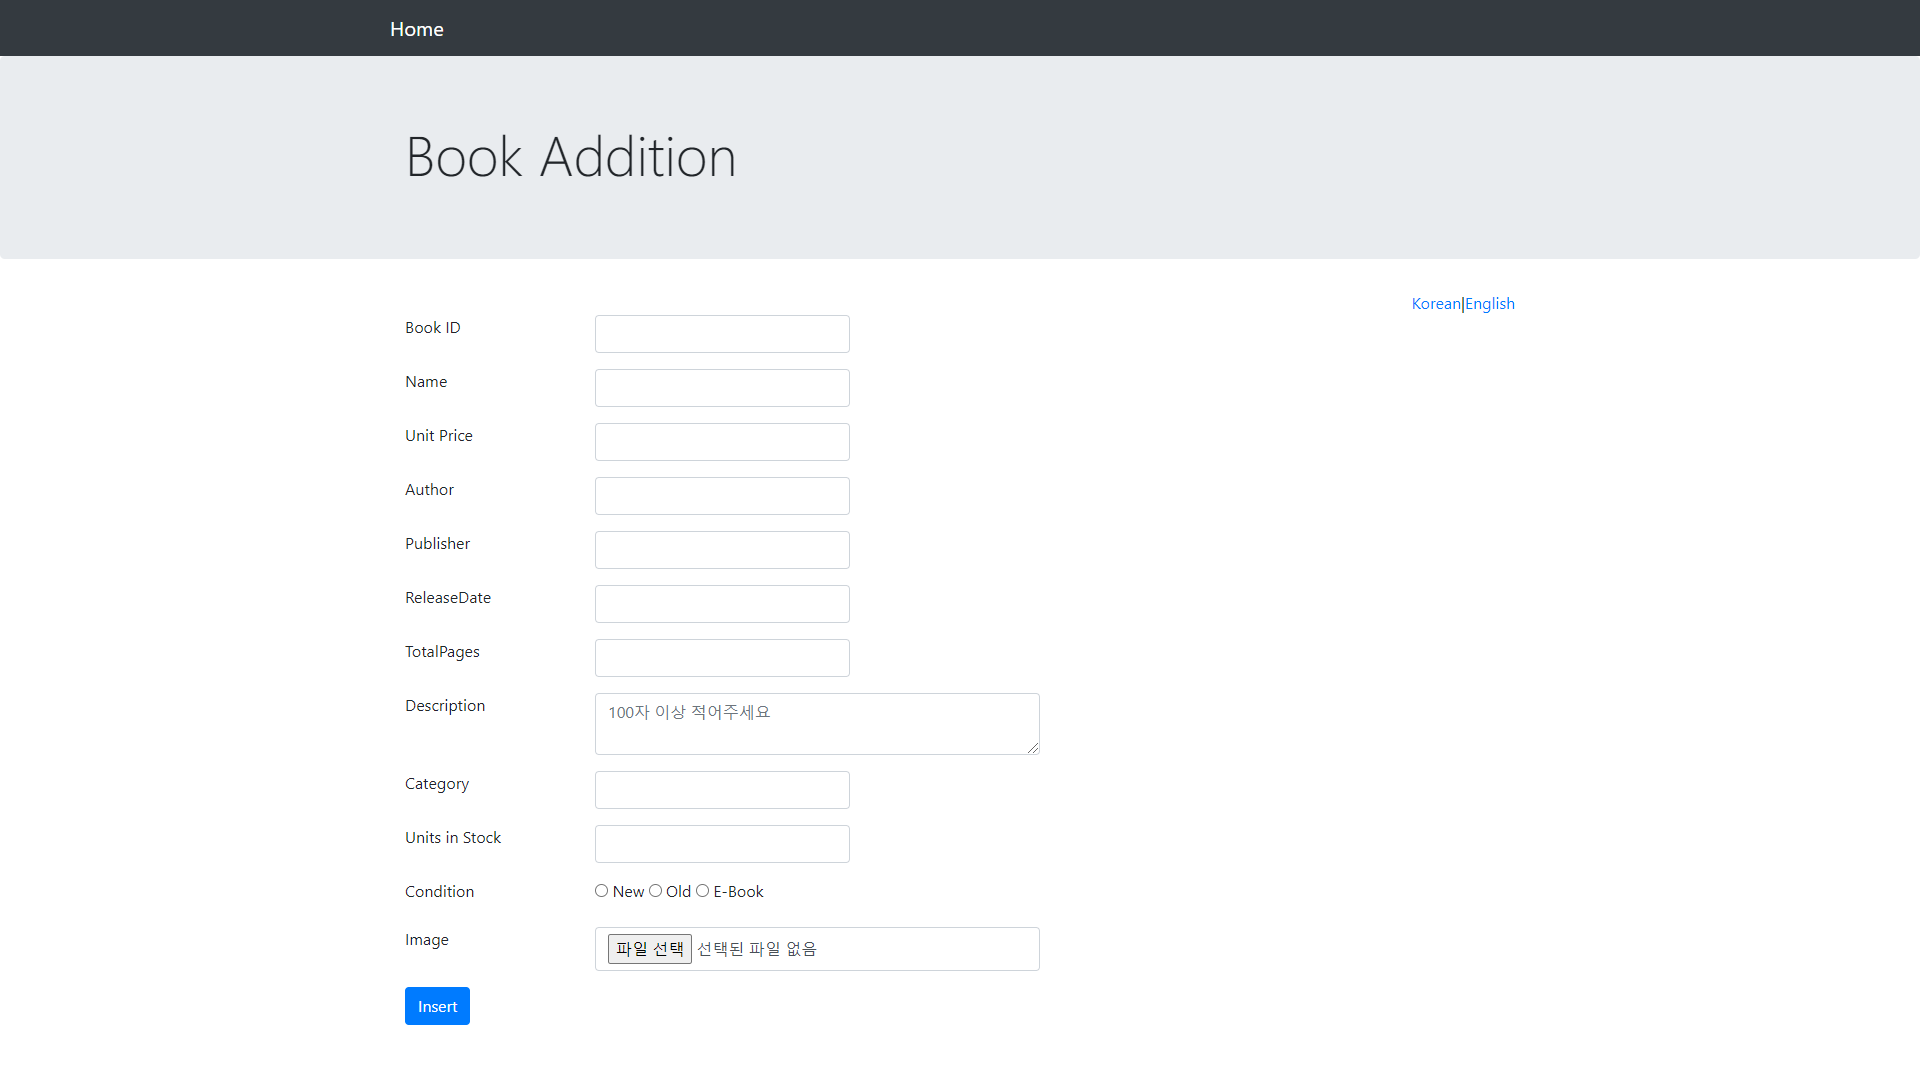Screen dimensions: 1920x1080
Task: Click the Unit Price input box
Action: (x=721, y=442)
